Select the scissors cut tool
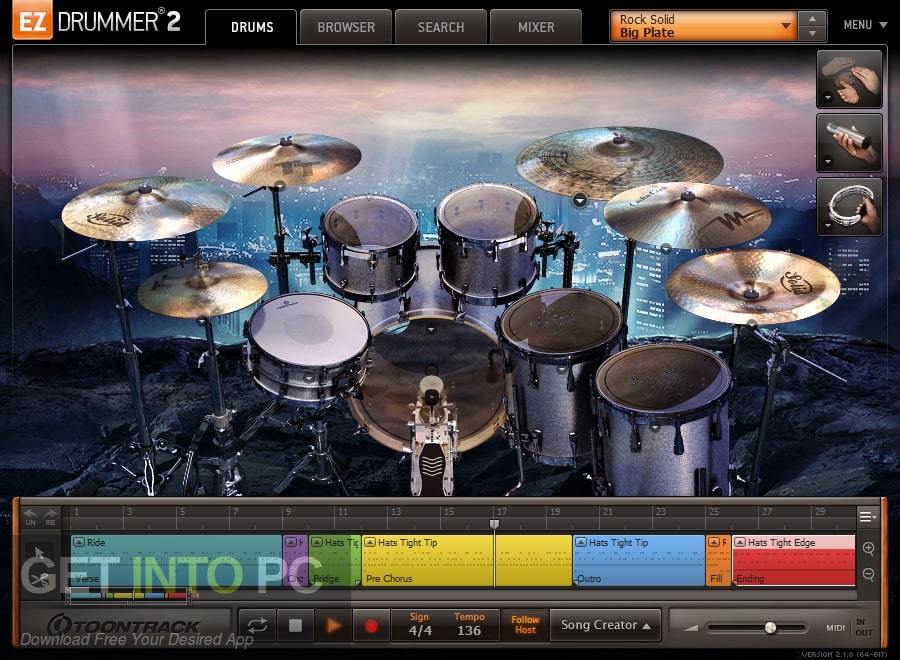The height and width of the screenshot is (660, 900). (x=40, y=579)
